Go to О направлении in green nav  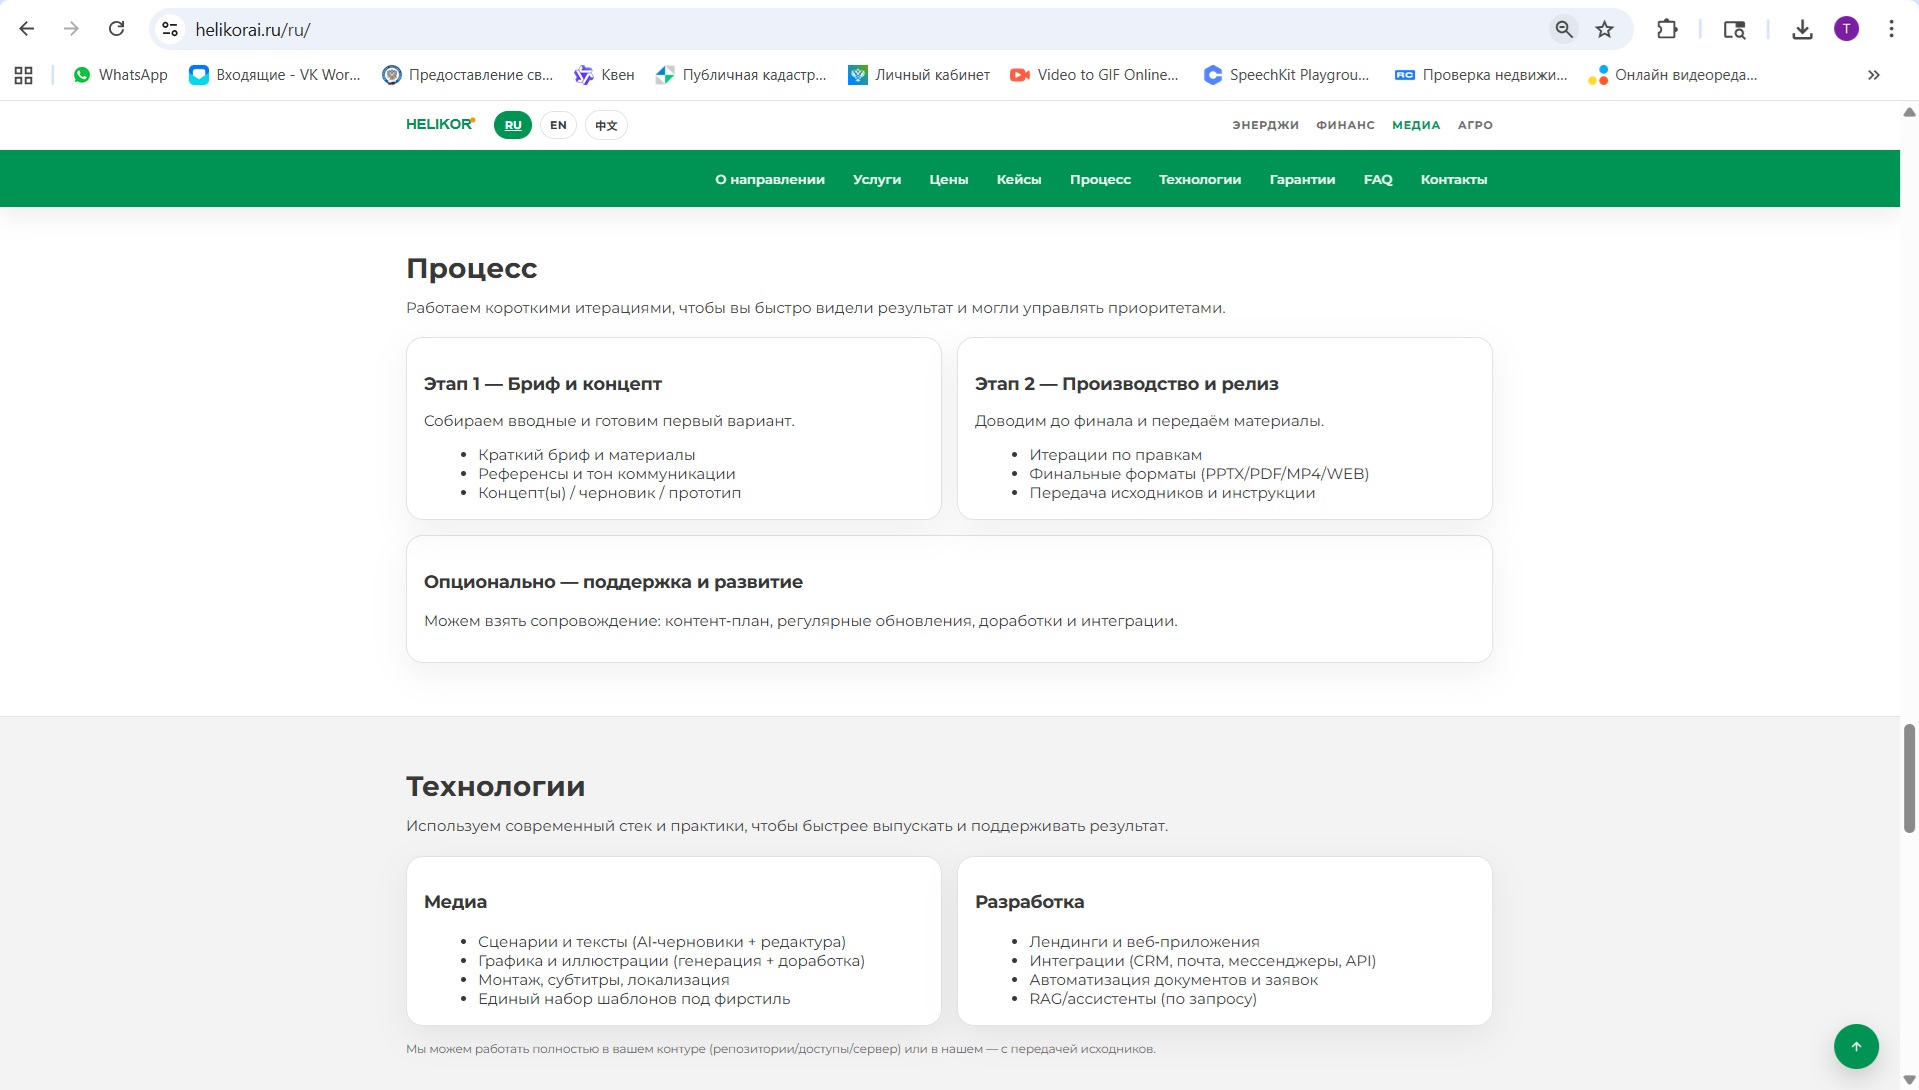770,179
